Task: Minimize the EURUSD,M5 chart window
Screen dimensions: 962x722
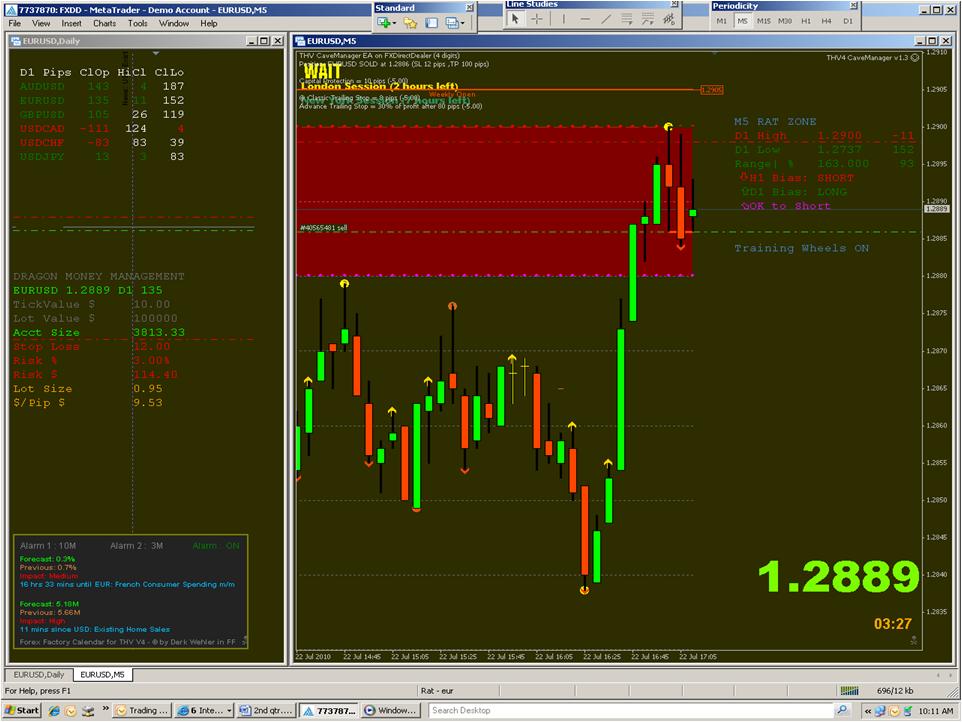Action: 920,40
